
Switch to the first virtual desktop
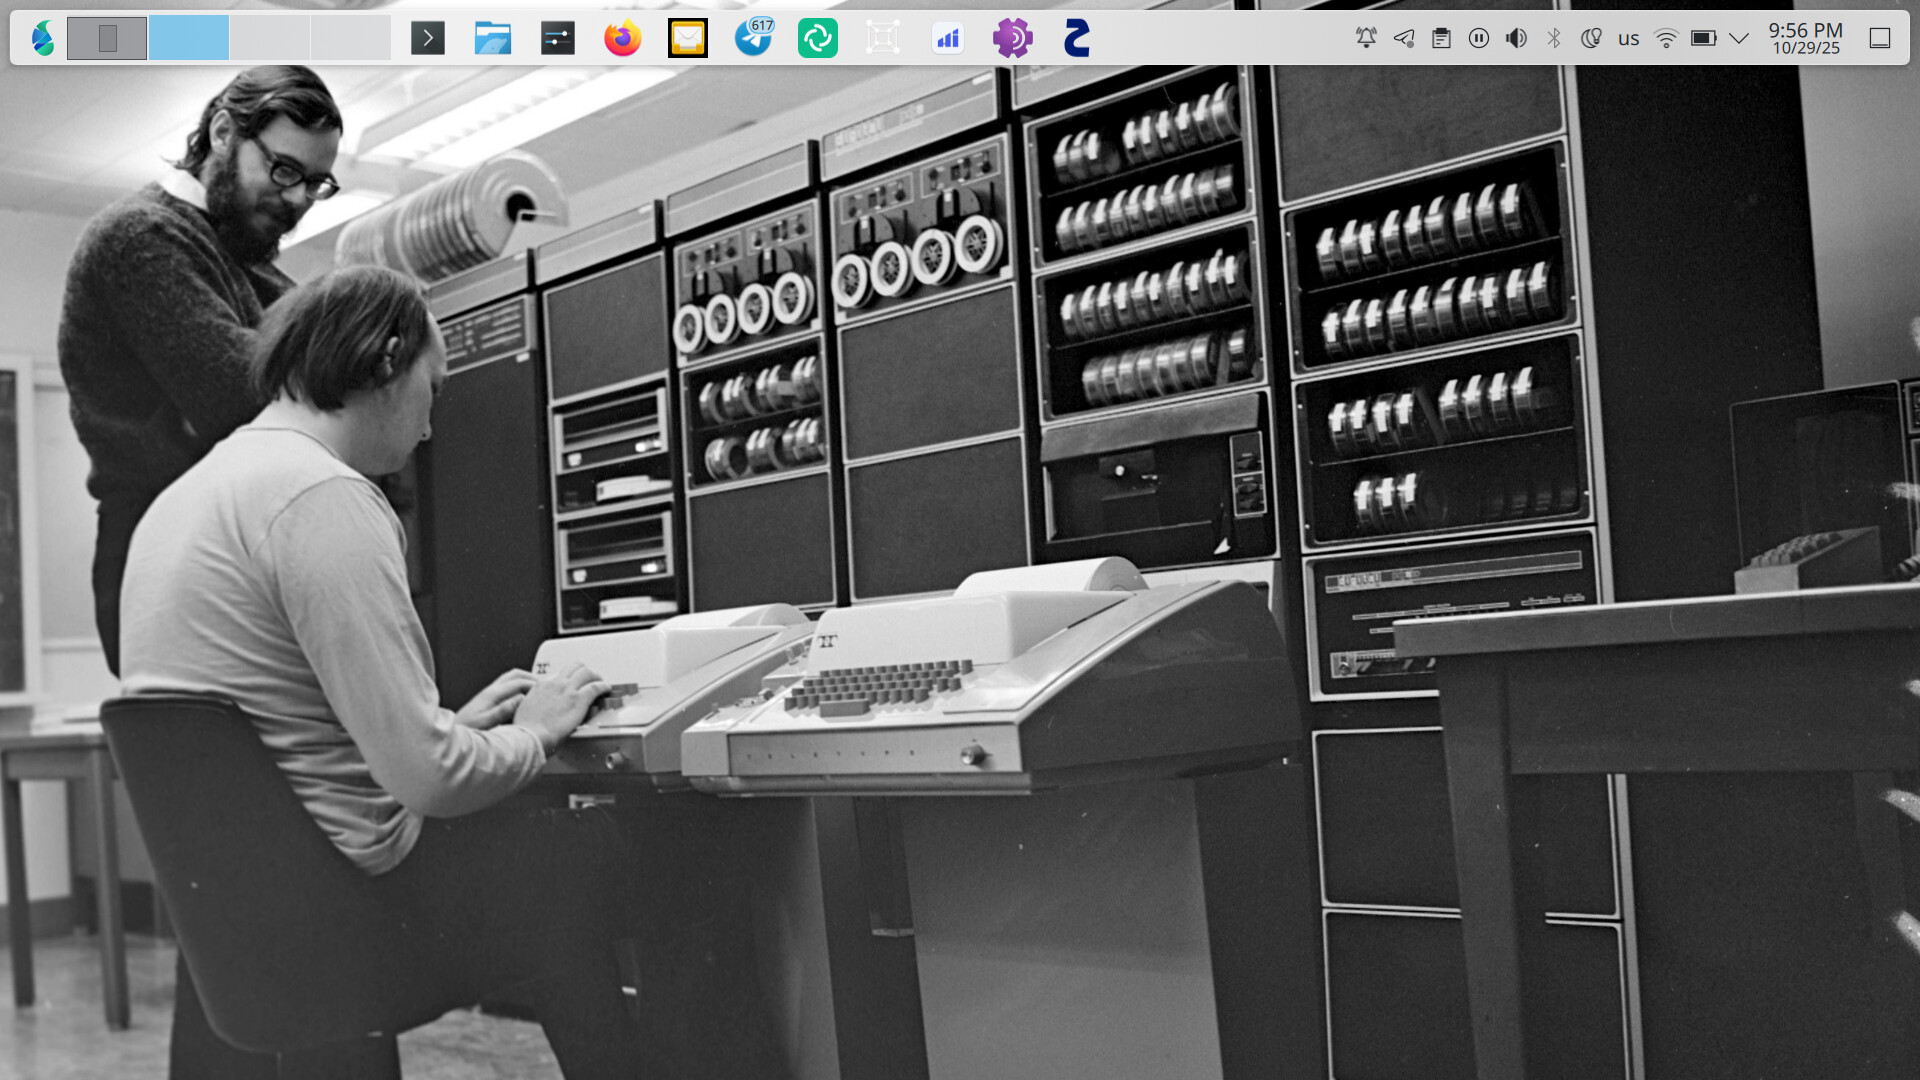tap(107, 38)
